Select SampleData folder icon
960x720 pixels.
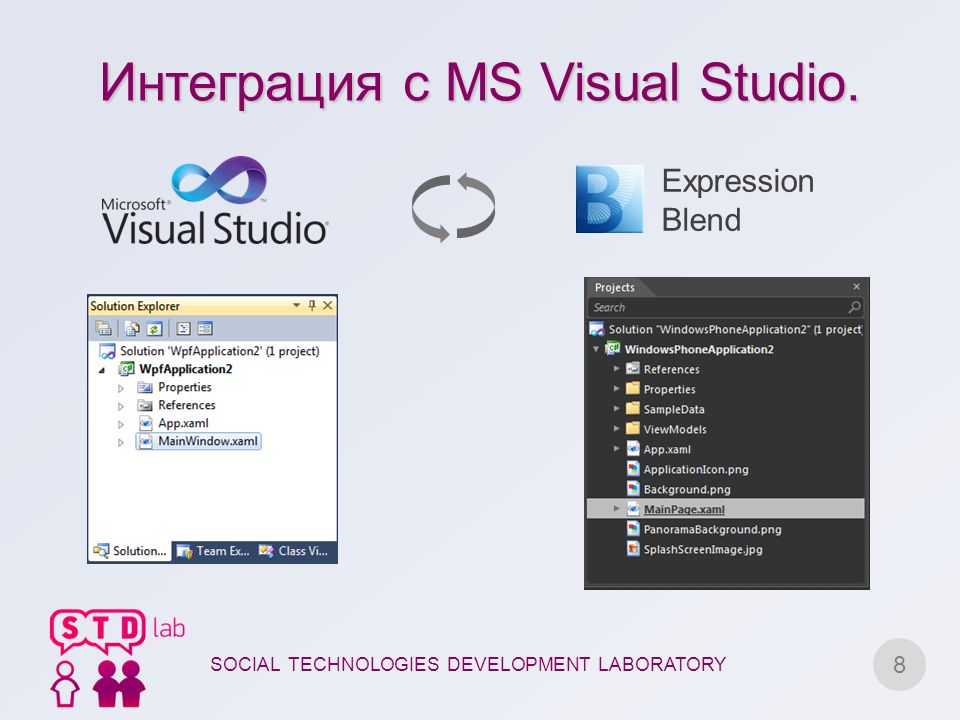click(633, 408)
